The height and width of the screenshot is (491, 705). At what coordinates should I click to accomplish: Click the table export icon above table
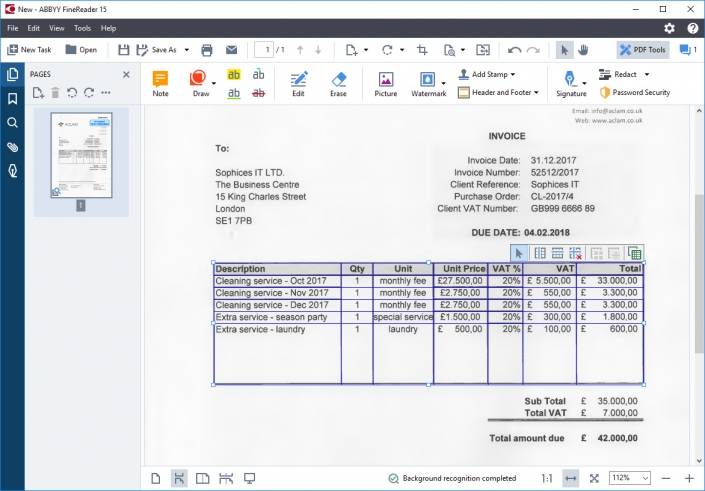coord(634,253)
